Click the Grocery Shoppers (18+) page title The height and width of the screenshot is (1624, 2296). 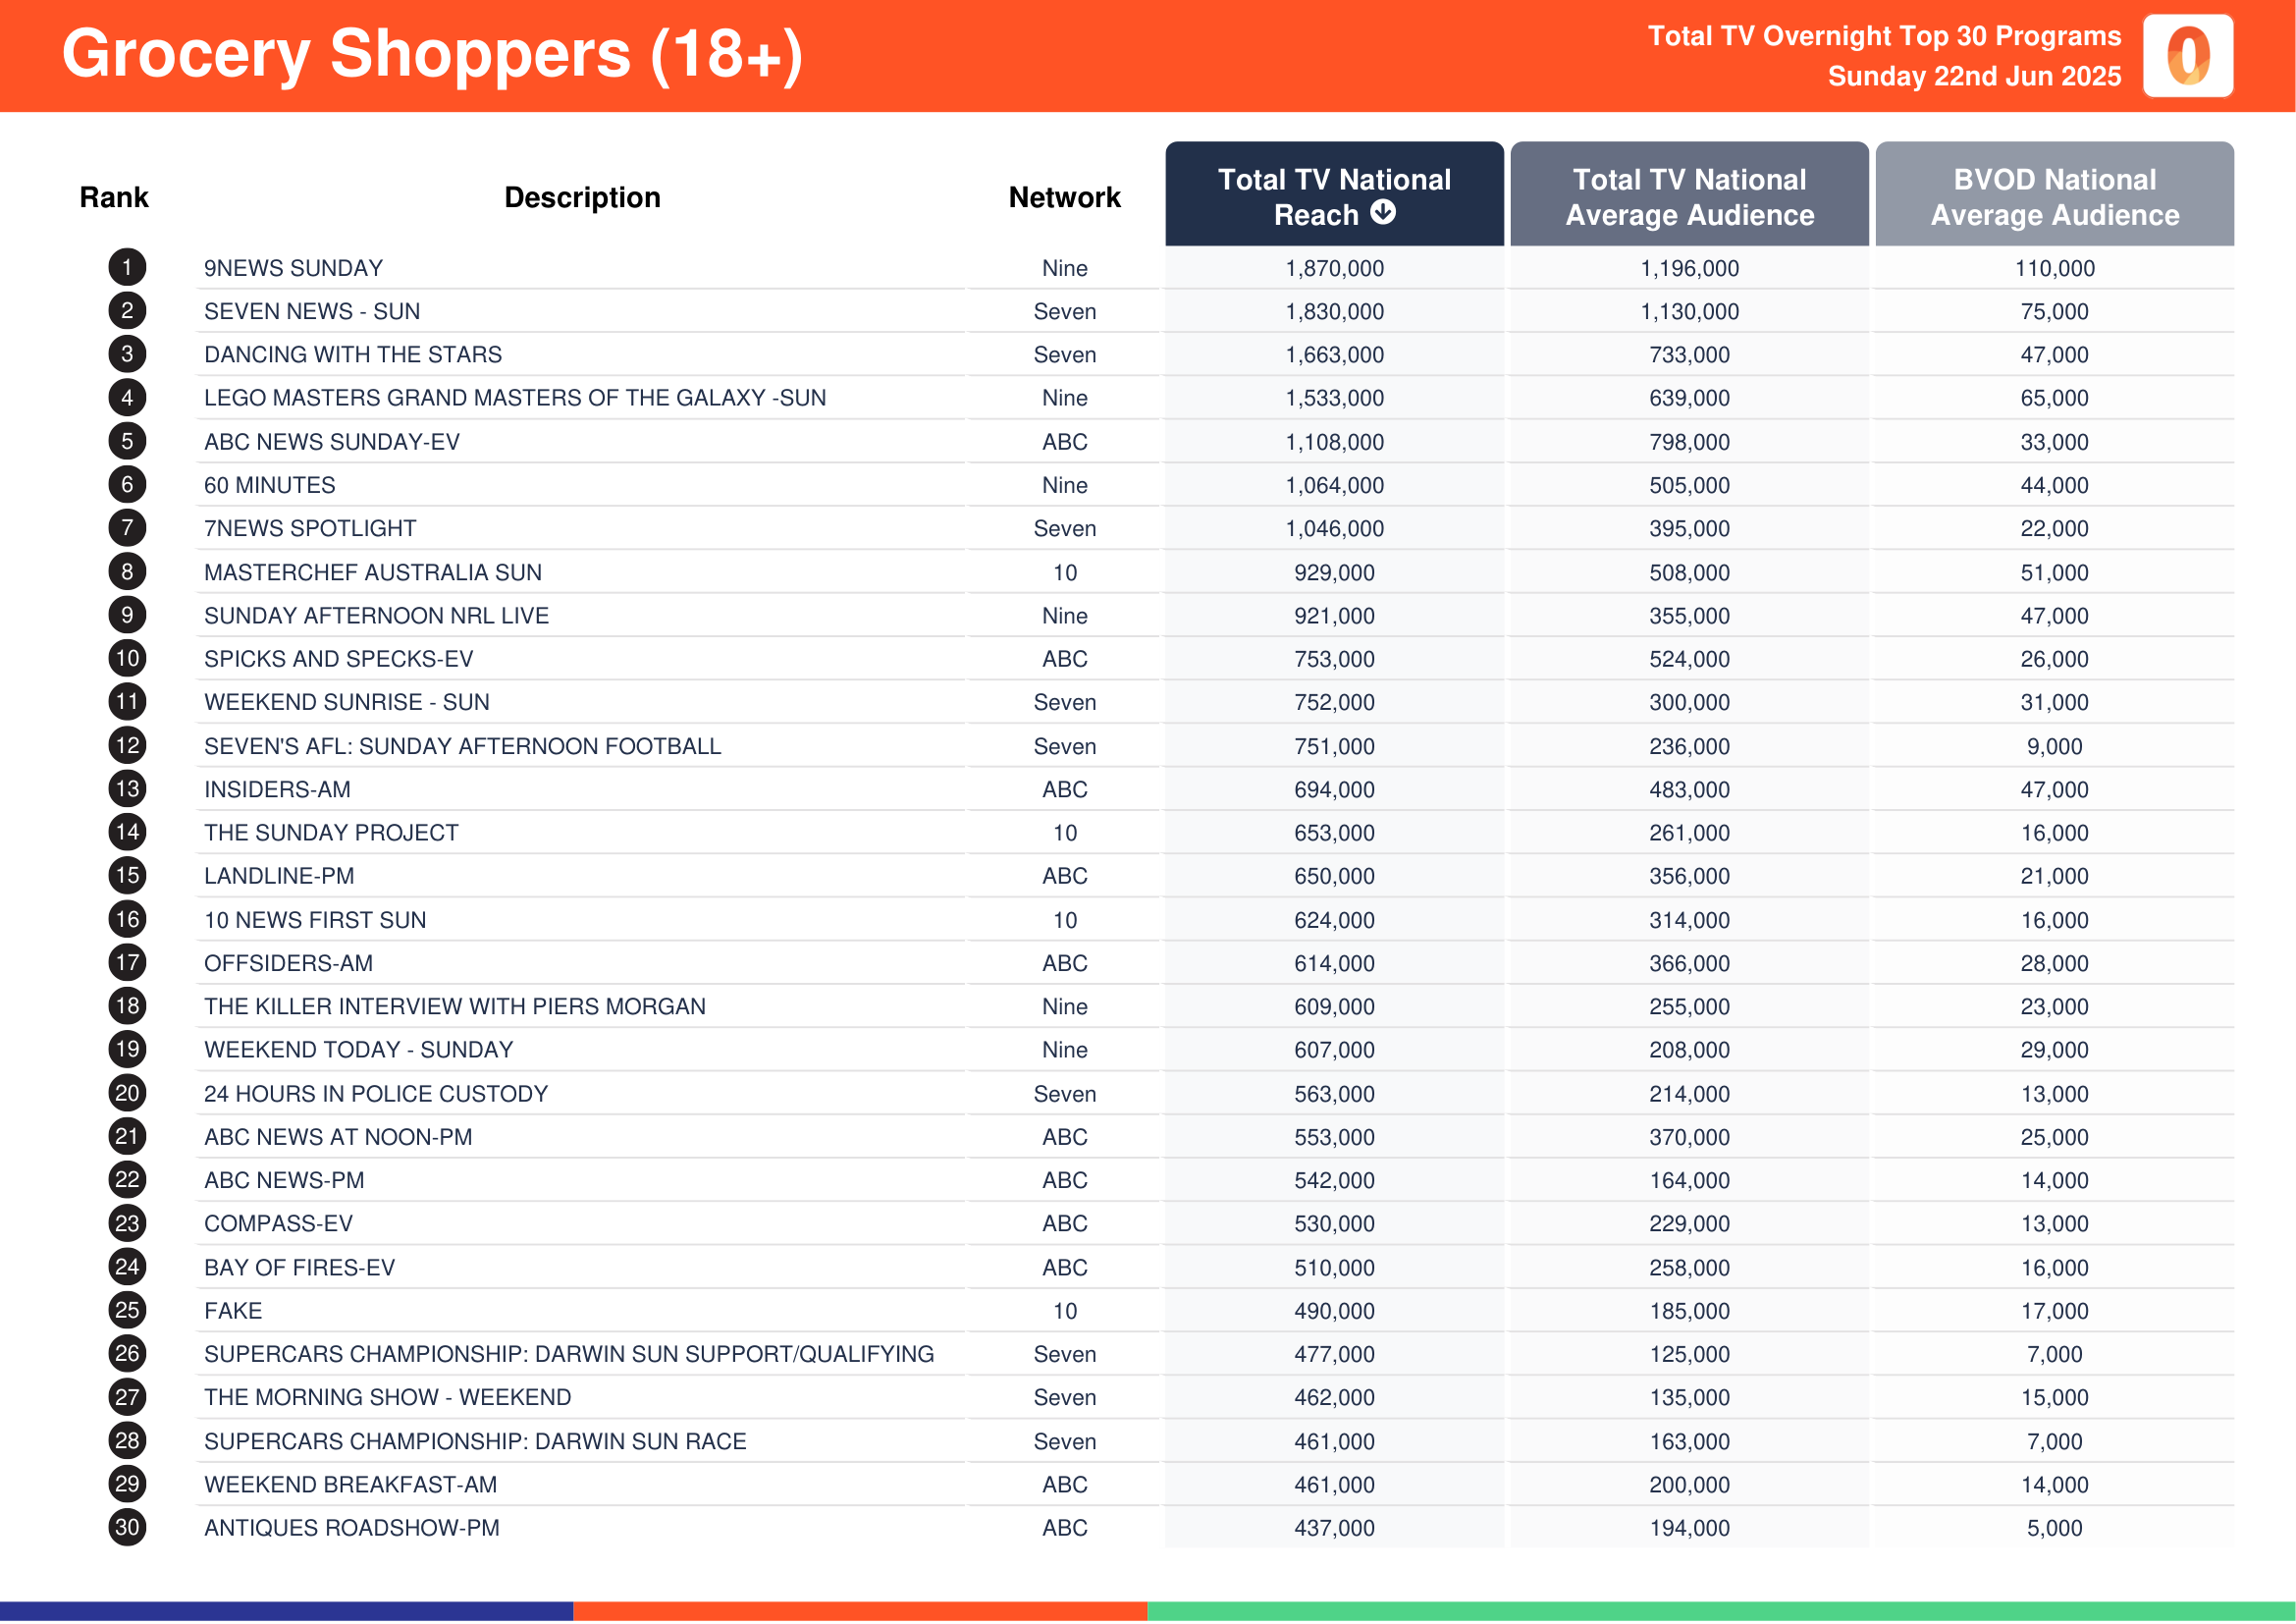[432, 54]
